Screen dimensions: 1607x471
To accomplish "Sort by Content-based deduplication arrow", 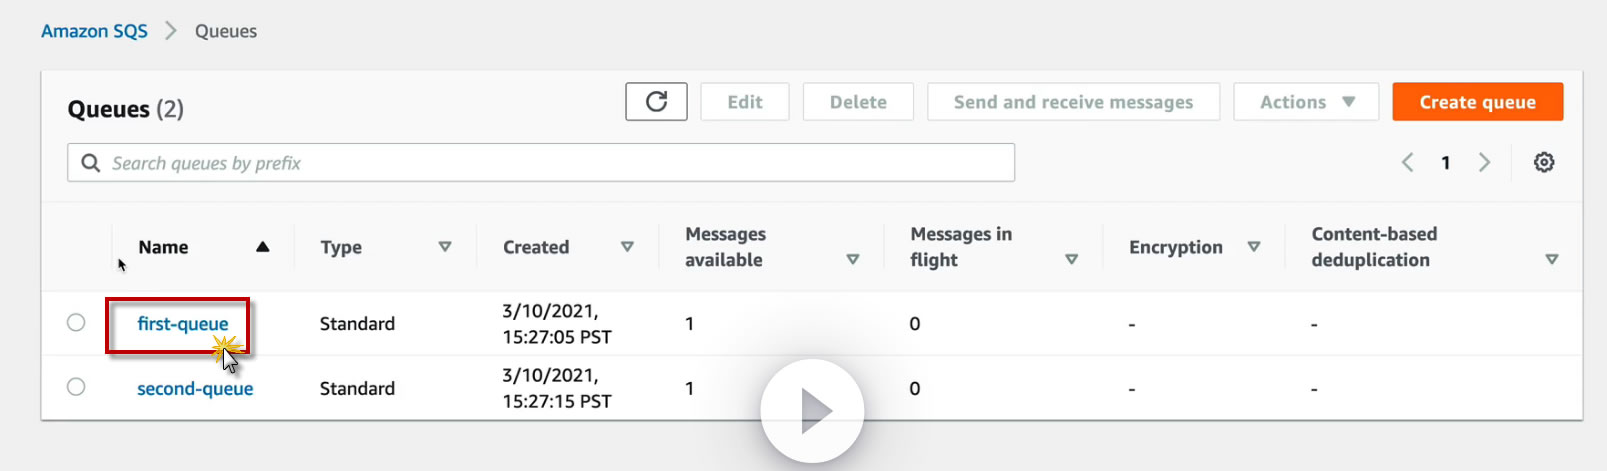I will coord(1551,260).
